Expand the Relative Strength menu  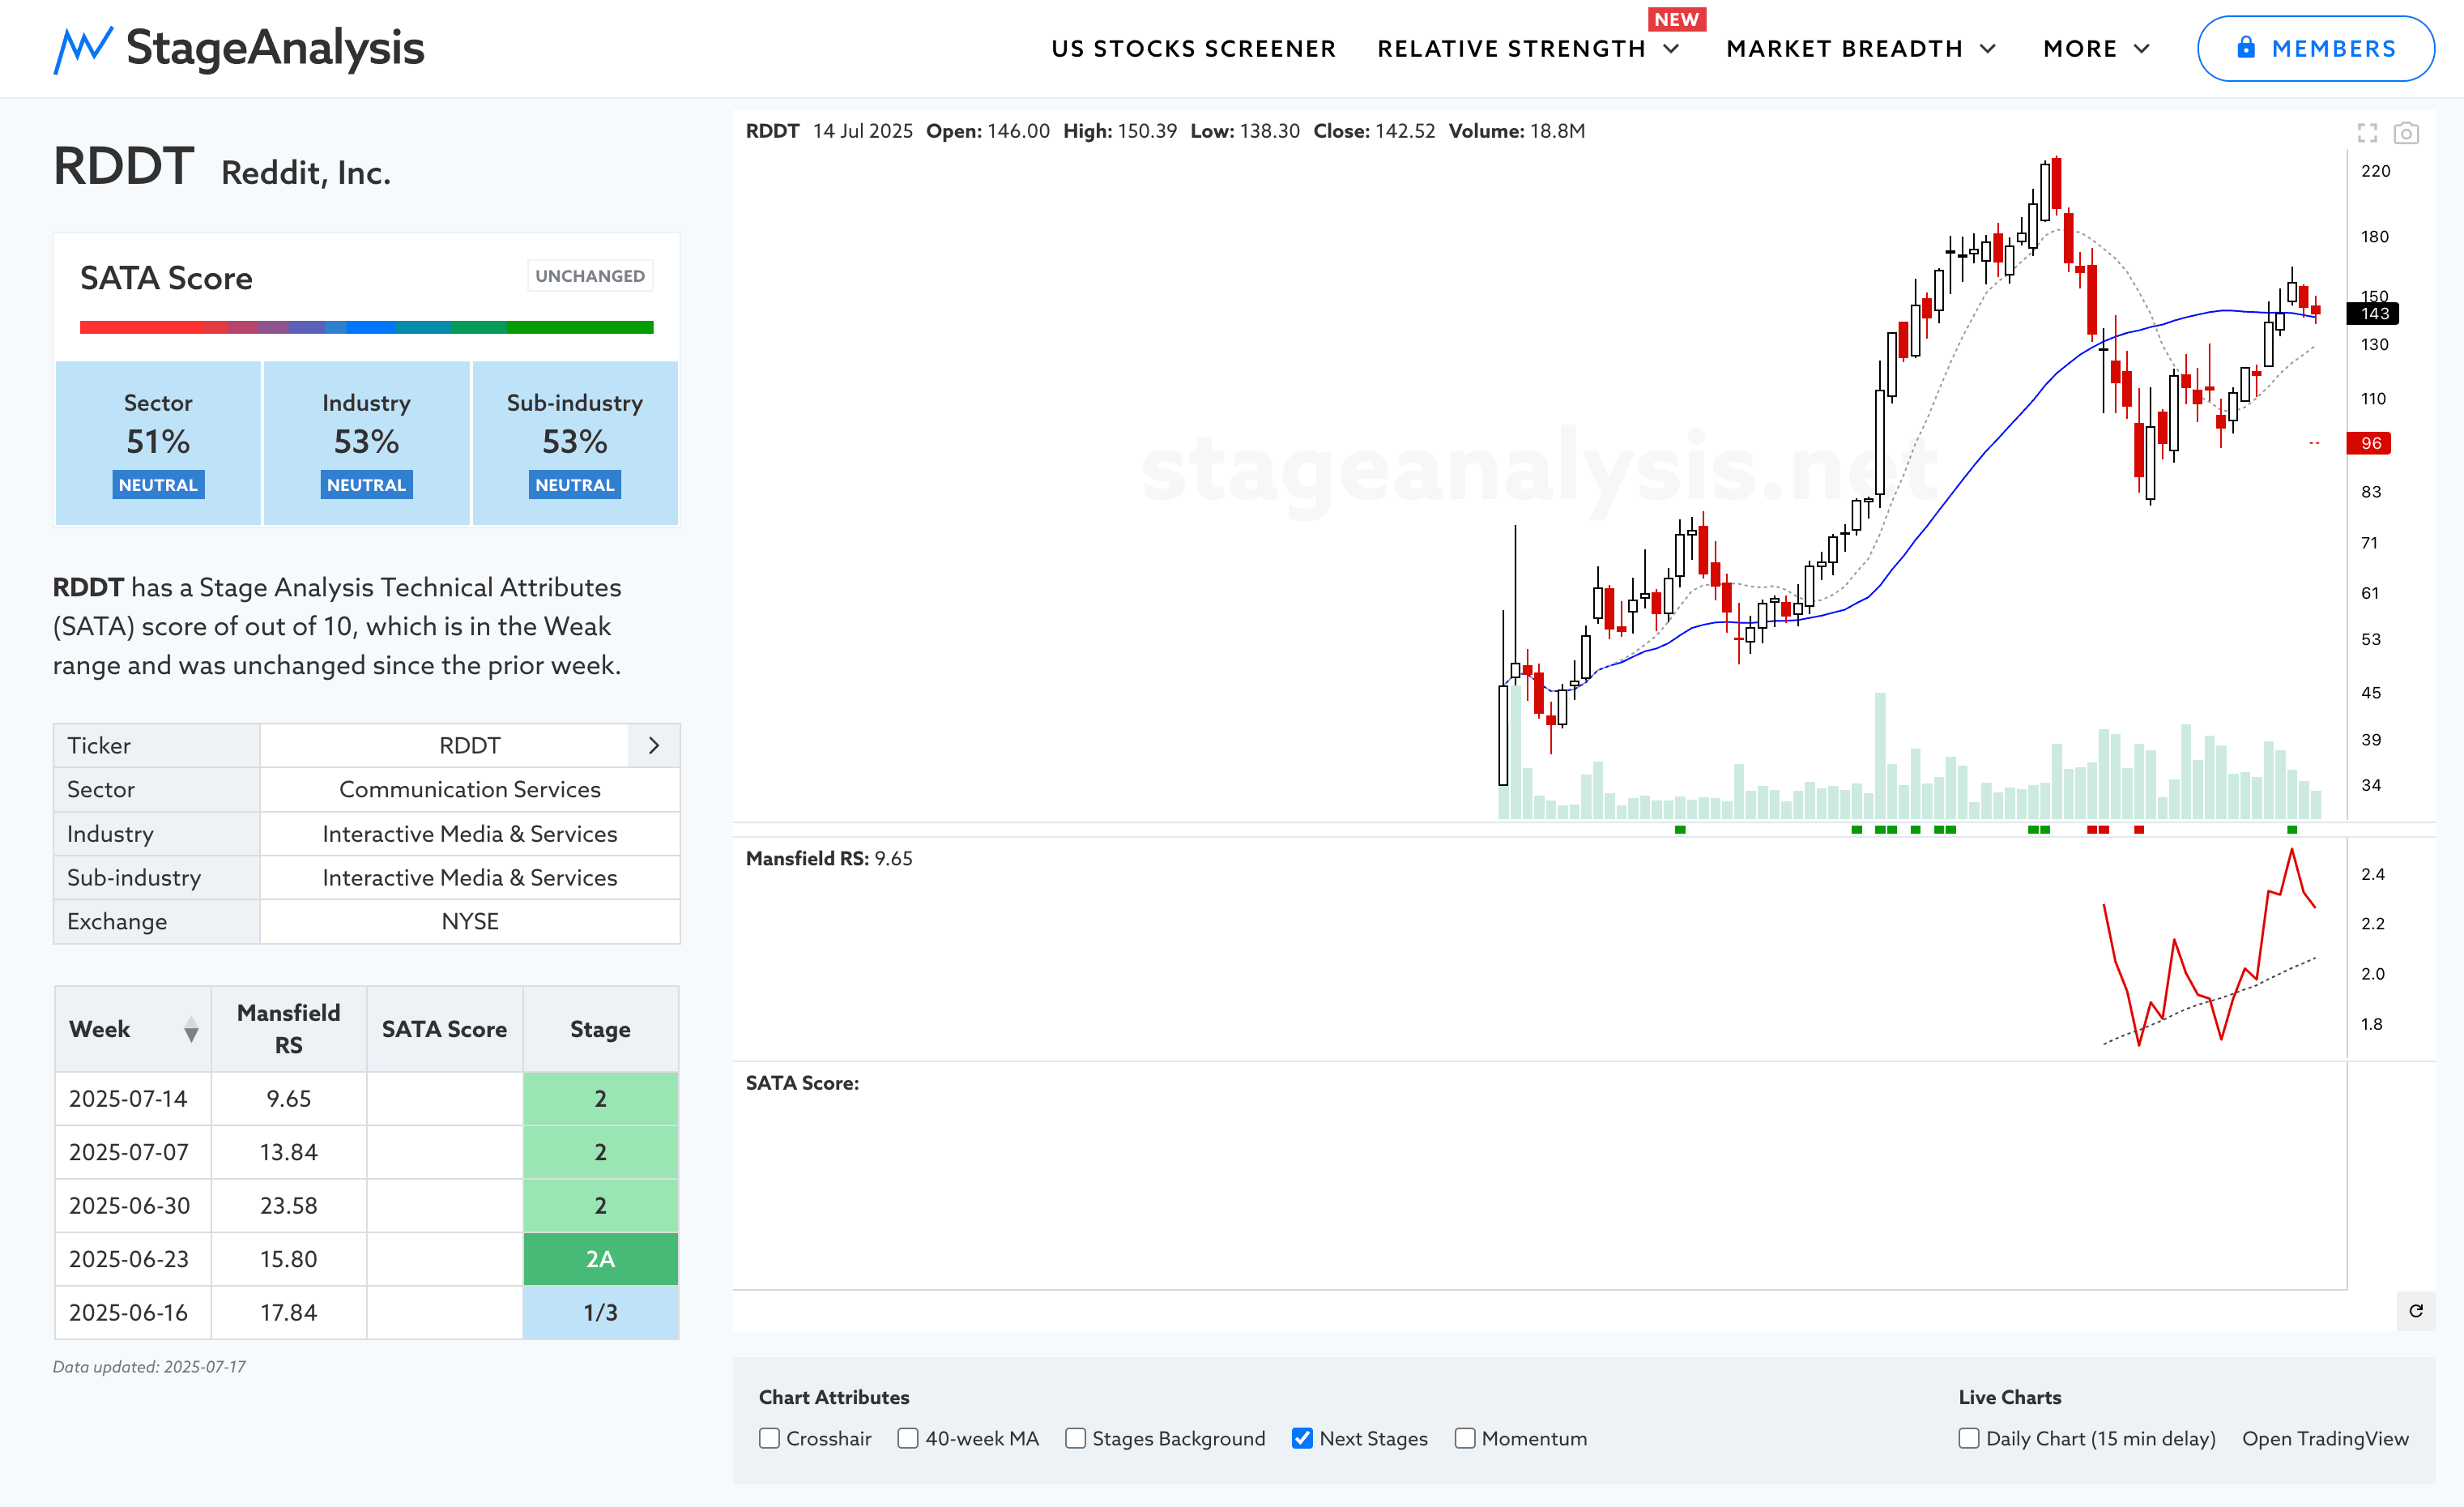[1528, 48]
